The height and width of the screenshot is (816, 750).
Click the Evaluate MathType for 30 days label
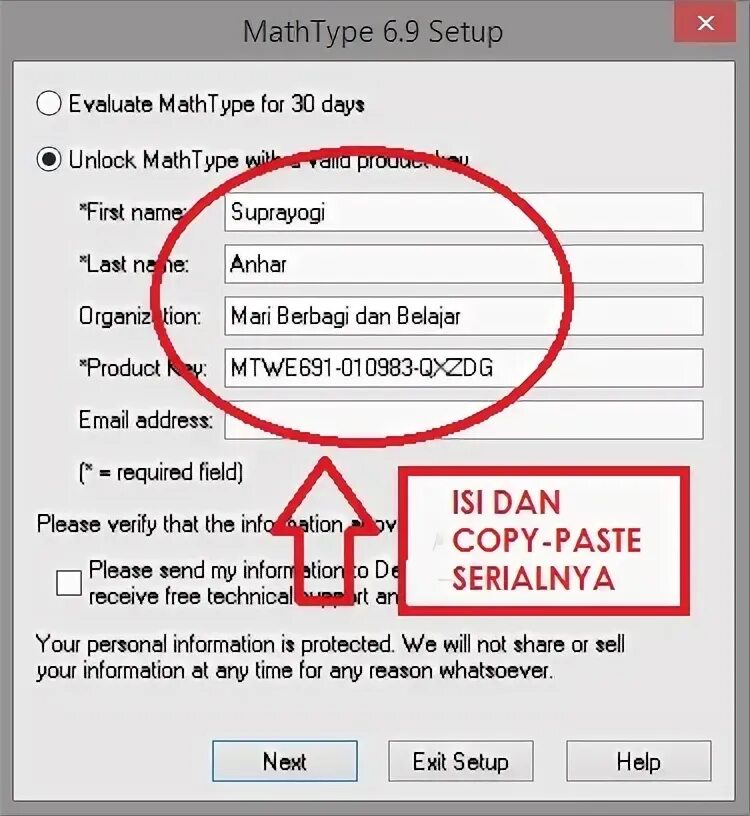pyautogui.click(x=217, y=104)
